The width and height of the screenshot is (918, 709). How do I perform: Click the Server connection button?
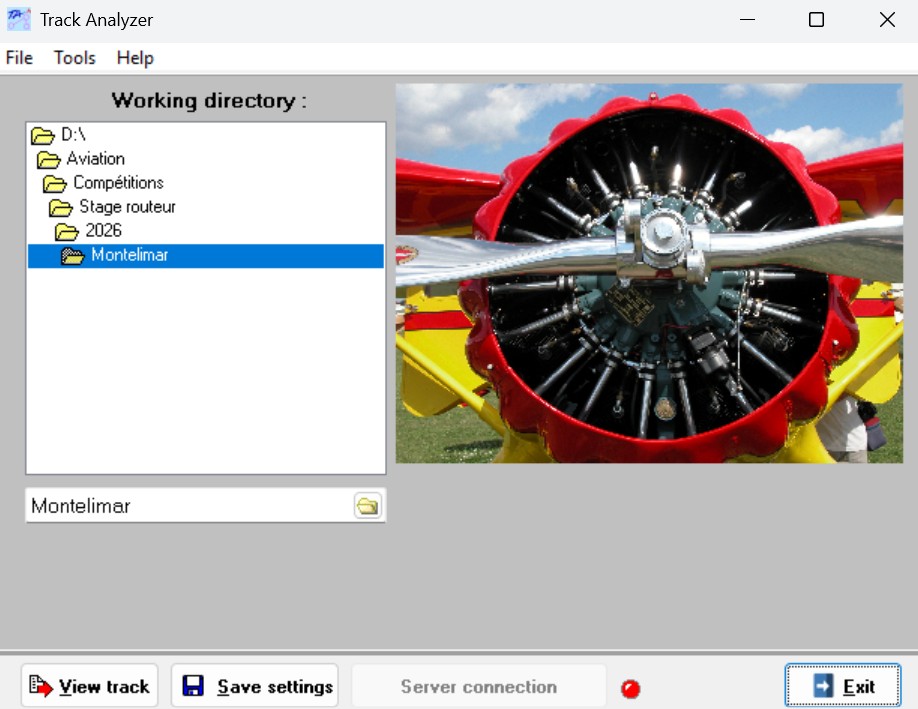(x=478, y=686)
